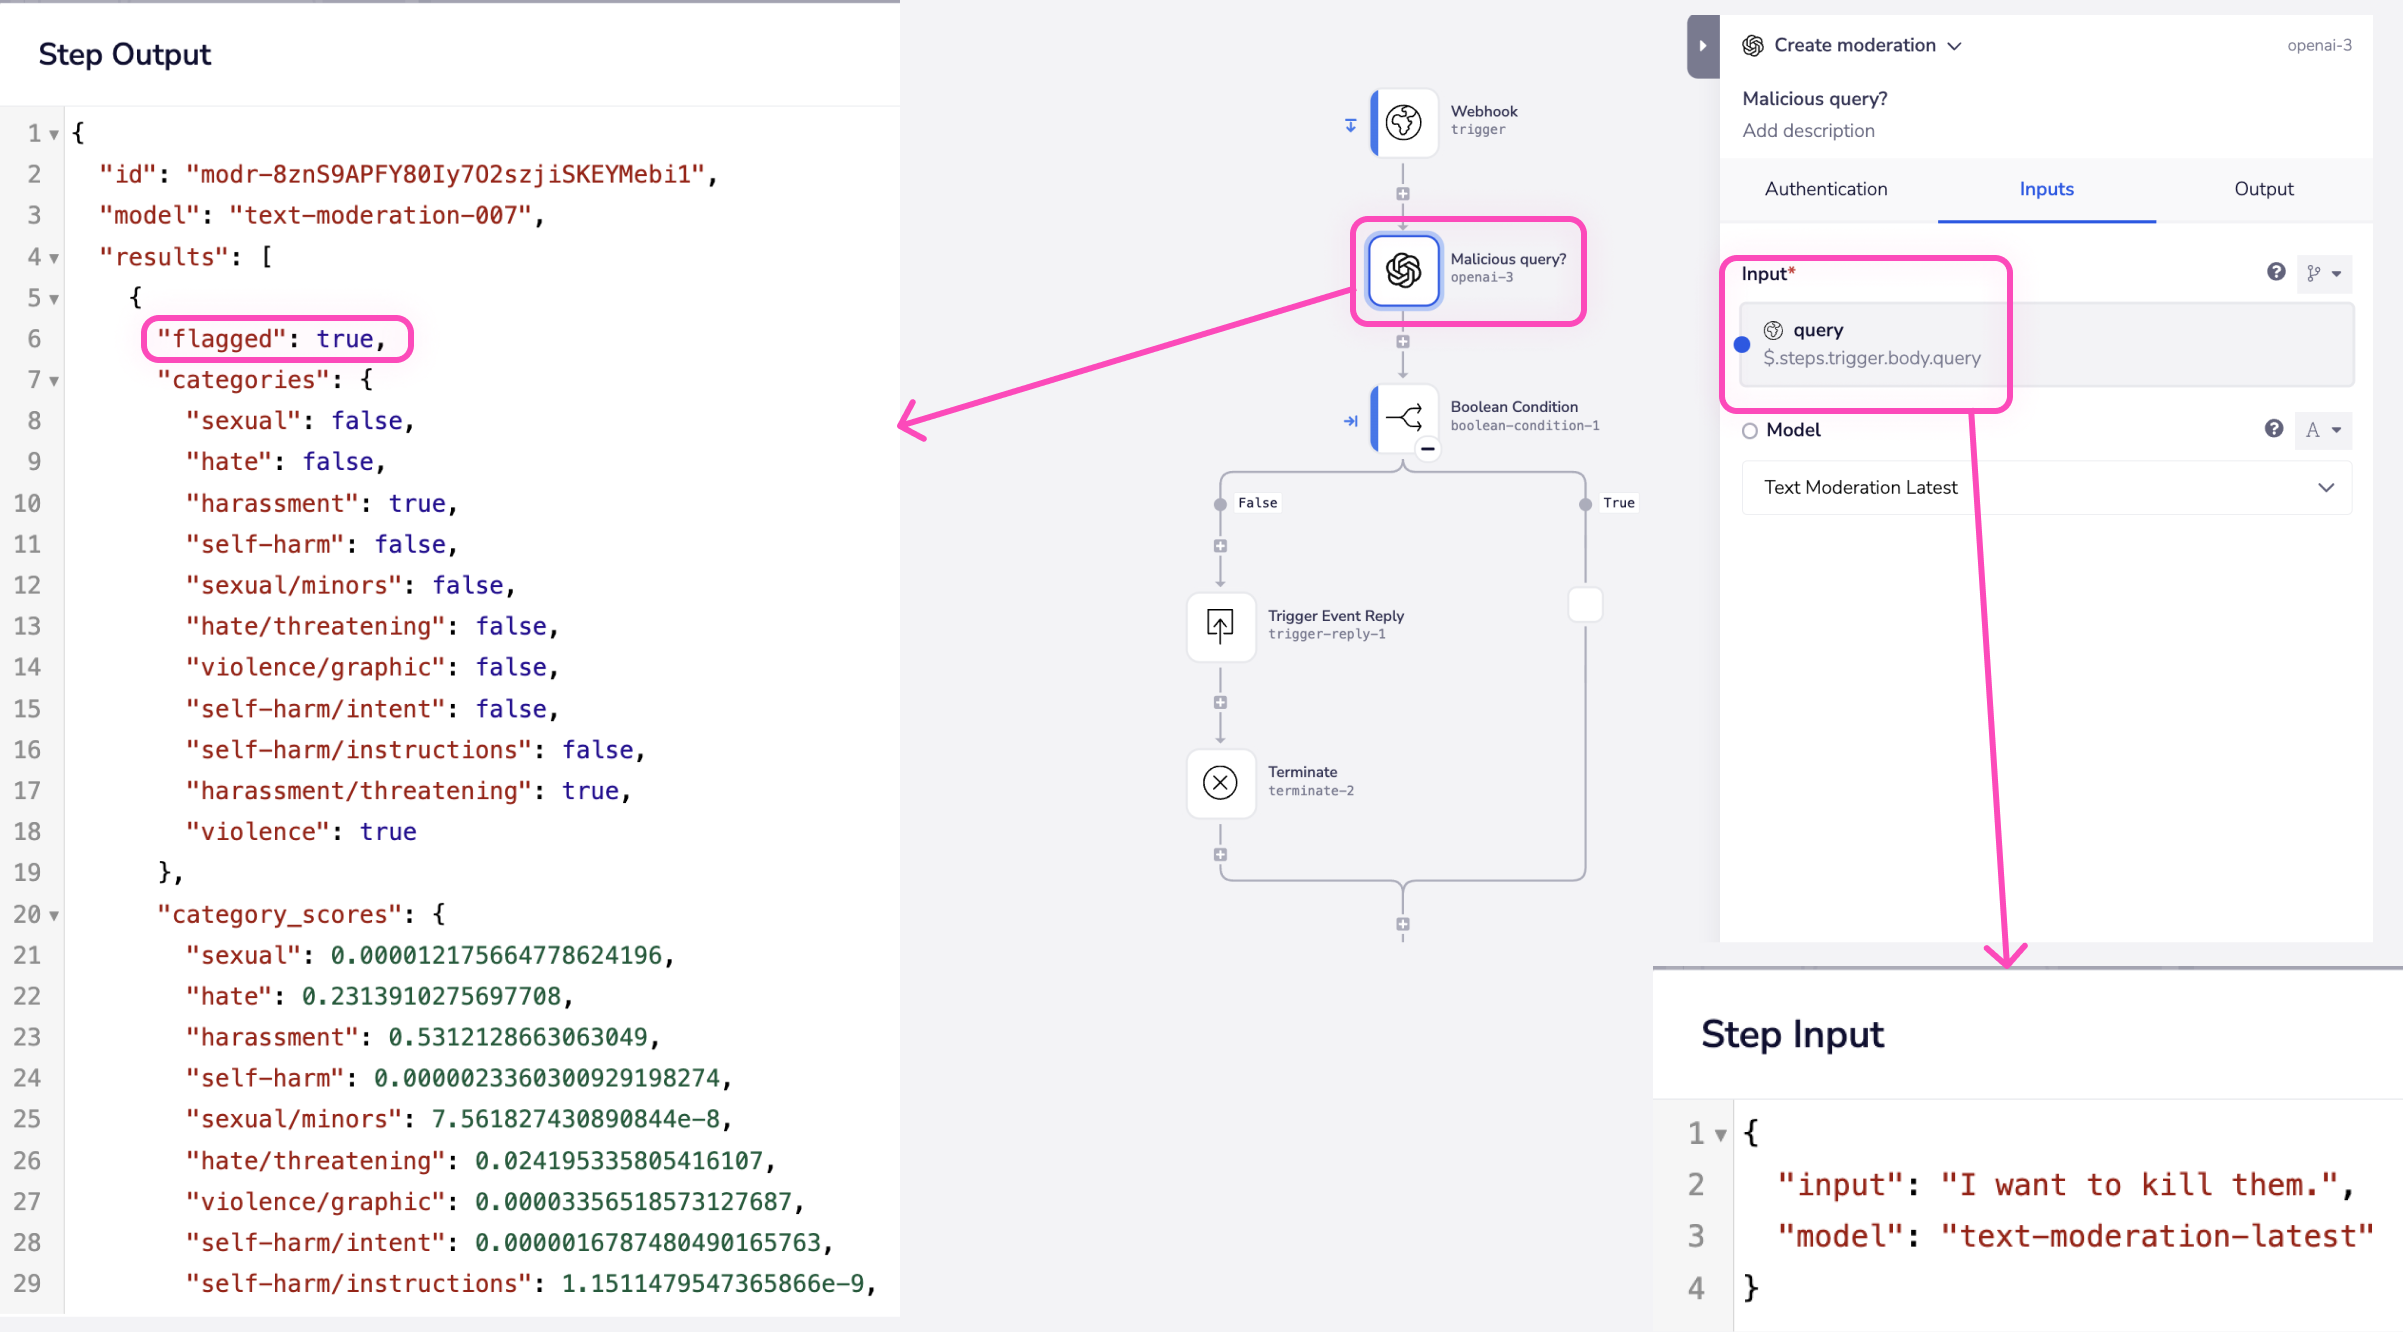Screen dimensions: 2403x1332
Task: Click the globe icon on the query mapping pill
Action: [1772, 329]
